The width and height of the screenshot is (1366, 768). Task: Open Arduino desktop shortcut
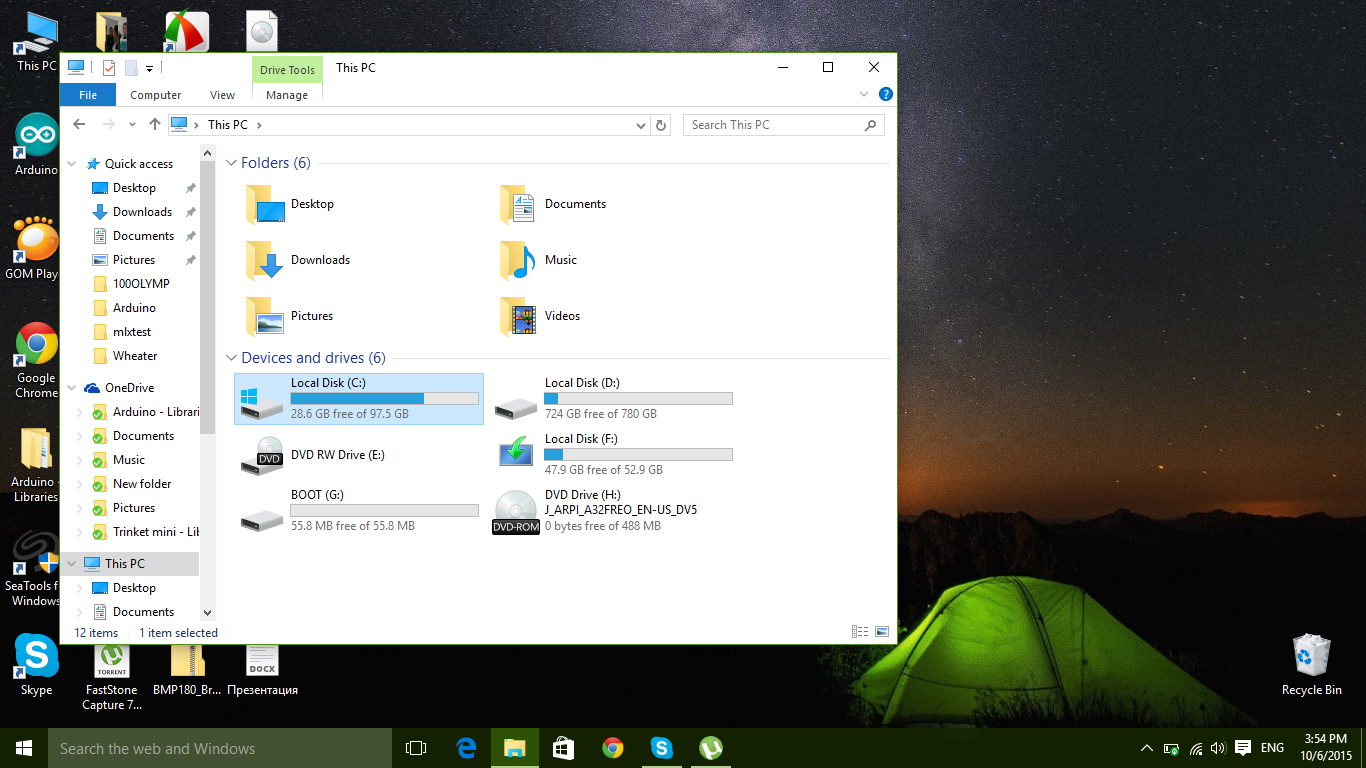tap(36, 144)
